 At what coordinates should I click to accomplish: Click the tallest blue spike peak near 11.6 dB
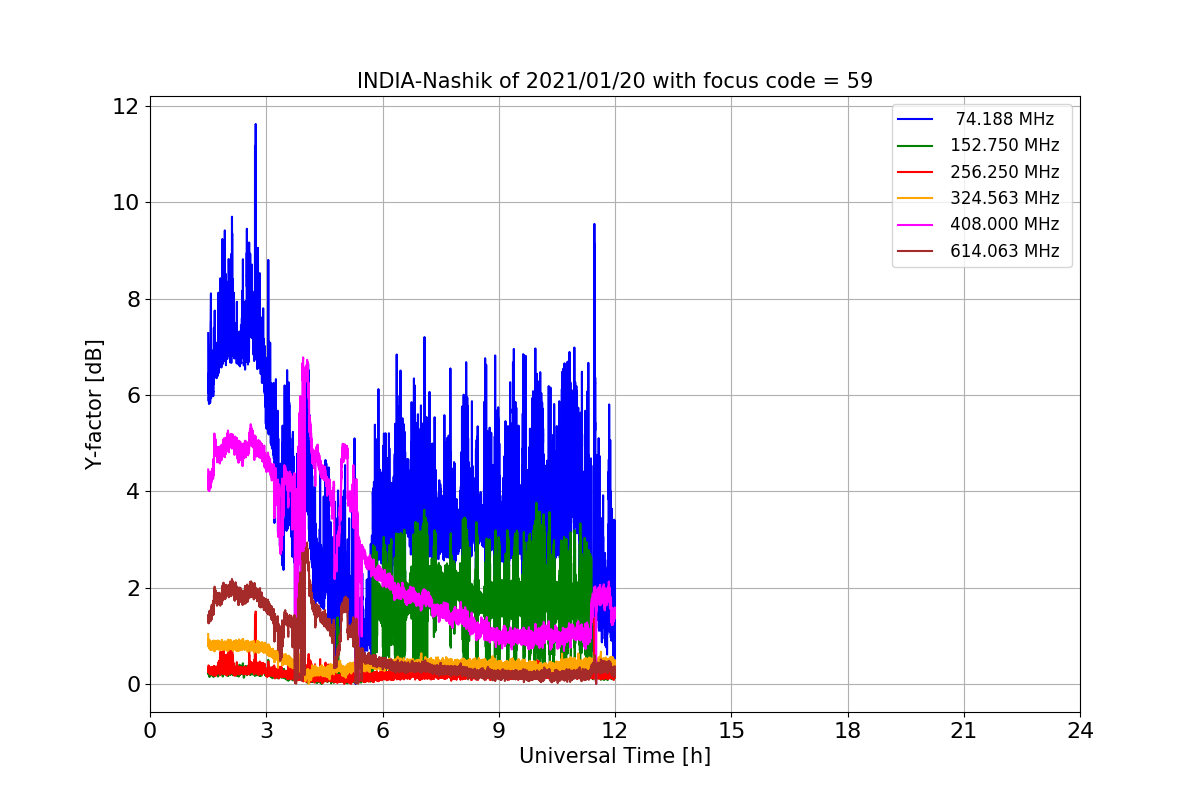pyautogui.click(x=255, y=126)
